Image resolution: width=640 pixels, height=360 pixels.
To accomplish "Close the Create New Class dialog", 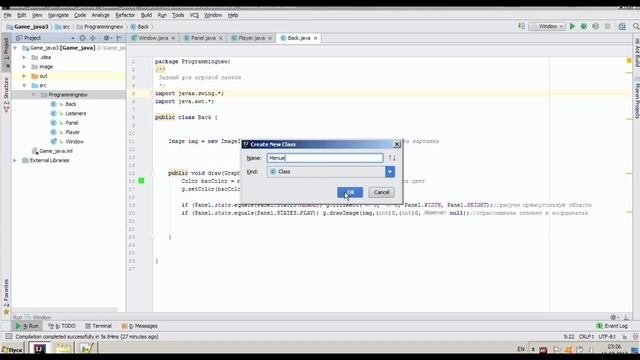I will pyautogui.click(x=397, y=144).
